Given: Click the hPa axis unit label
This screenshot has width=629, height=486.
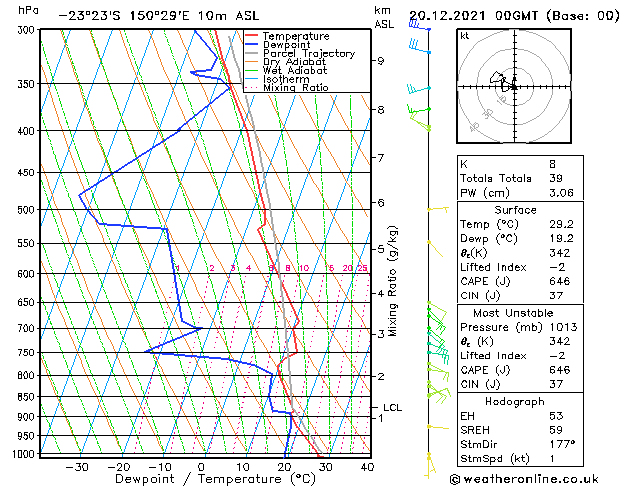Looking at the screenshot, I should click(x=28, y=11).
